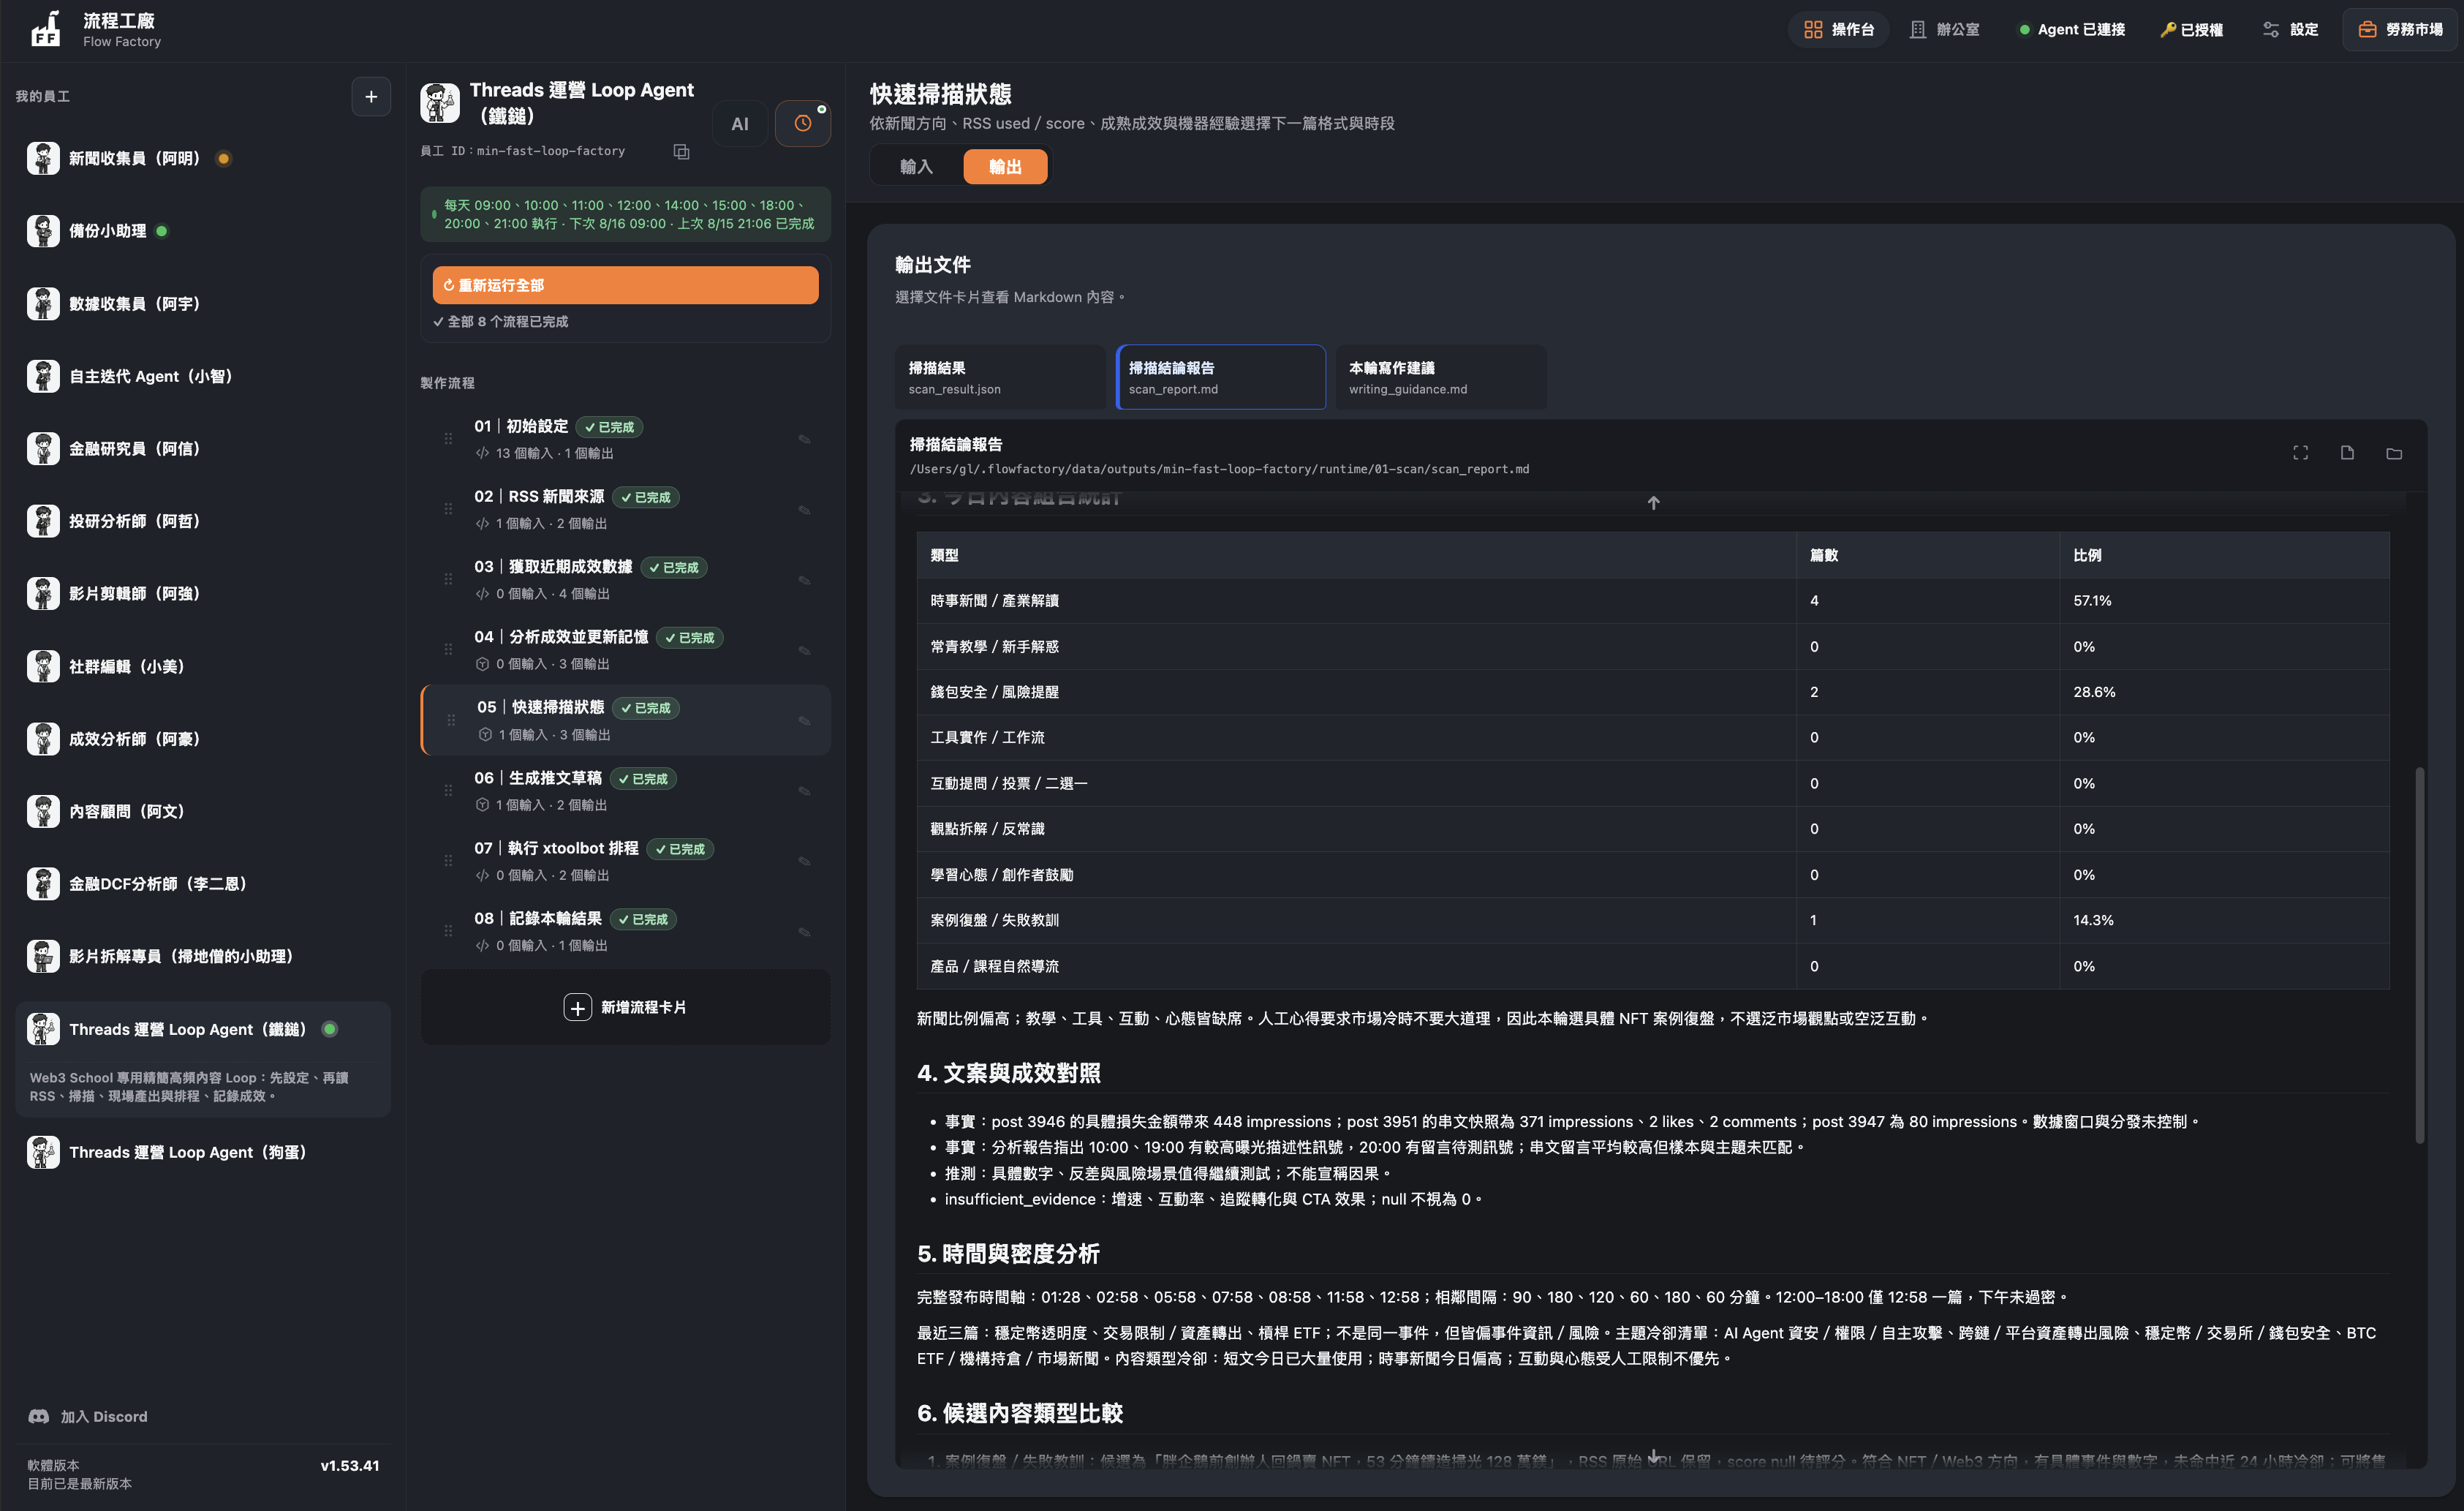
Task: Click the 加入 Discord link
Action: [89, 1416]
